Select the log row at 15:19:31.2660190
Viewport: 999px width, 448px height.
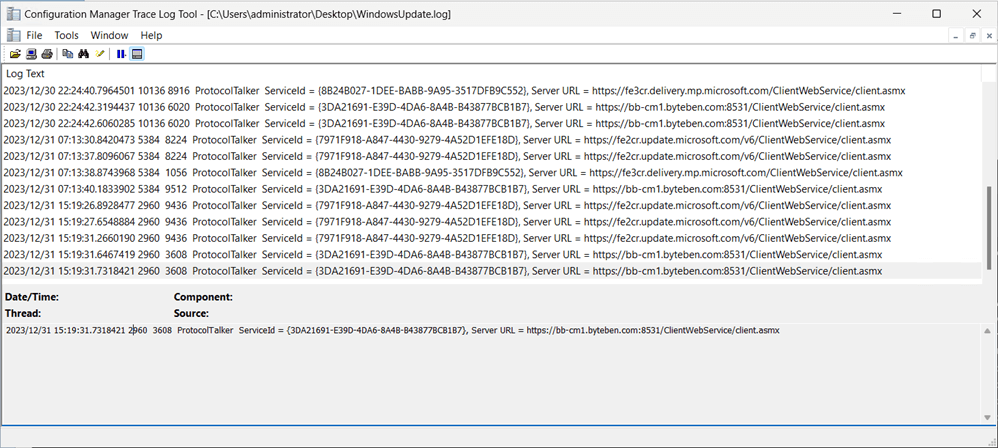click(x=491, y=238)
